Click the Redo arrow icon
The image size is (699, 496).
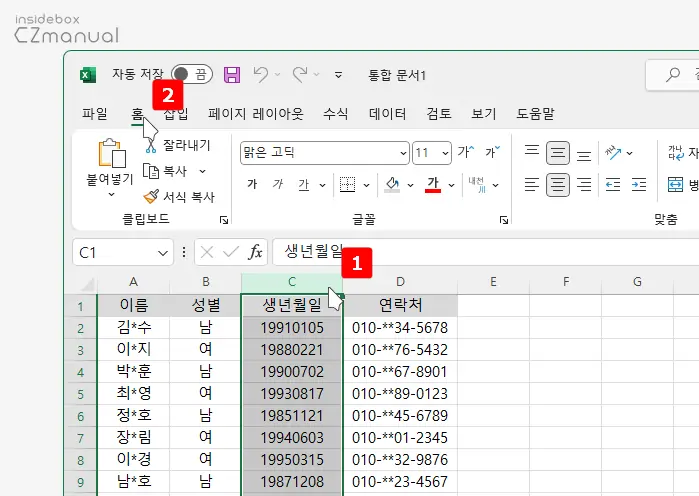click(x=300, y=74)
